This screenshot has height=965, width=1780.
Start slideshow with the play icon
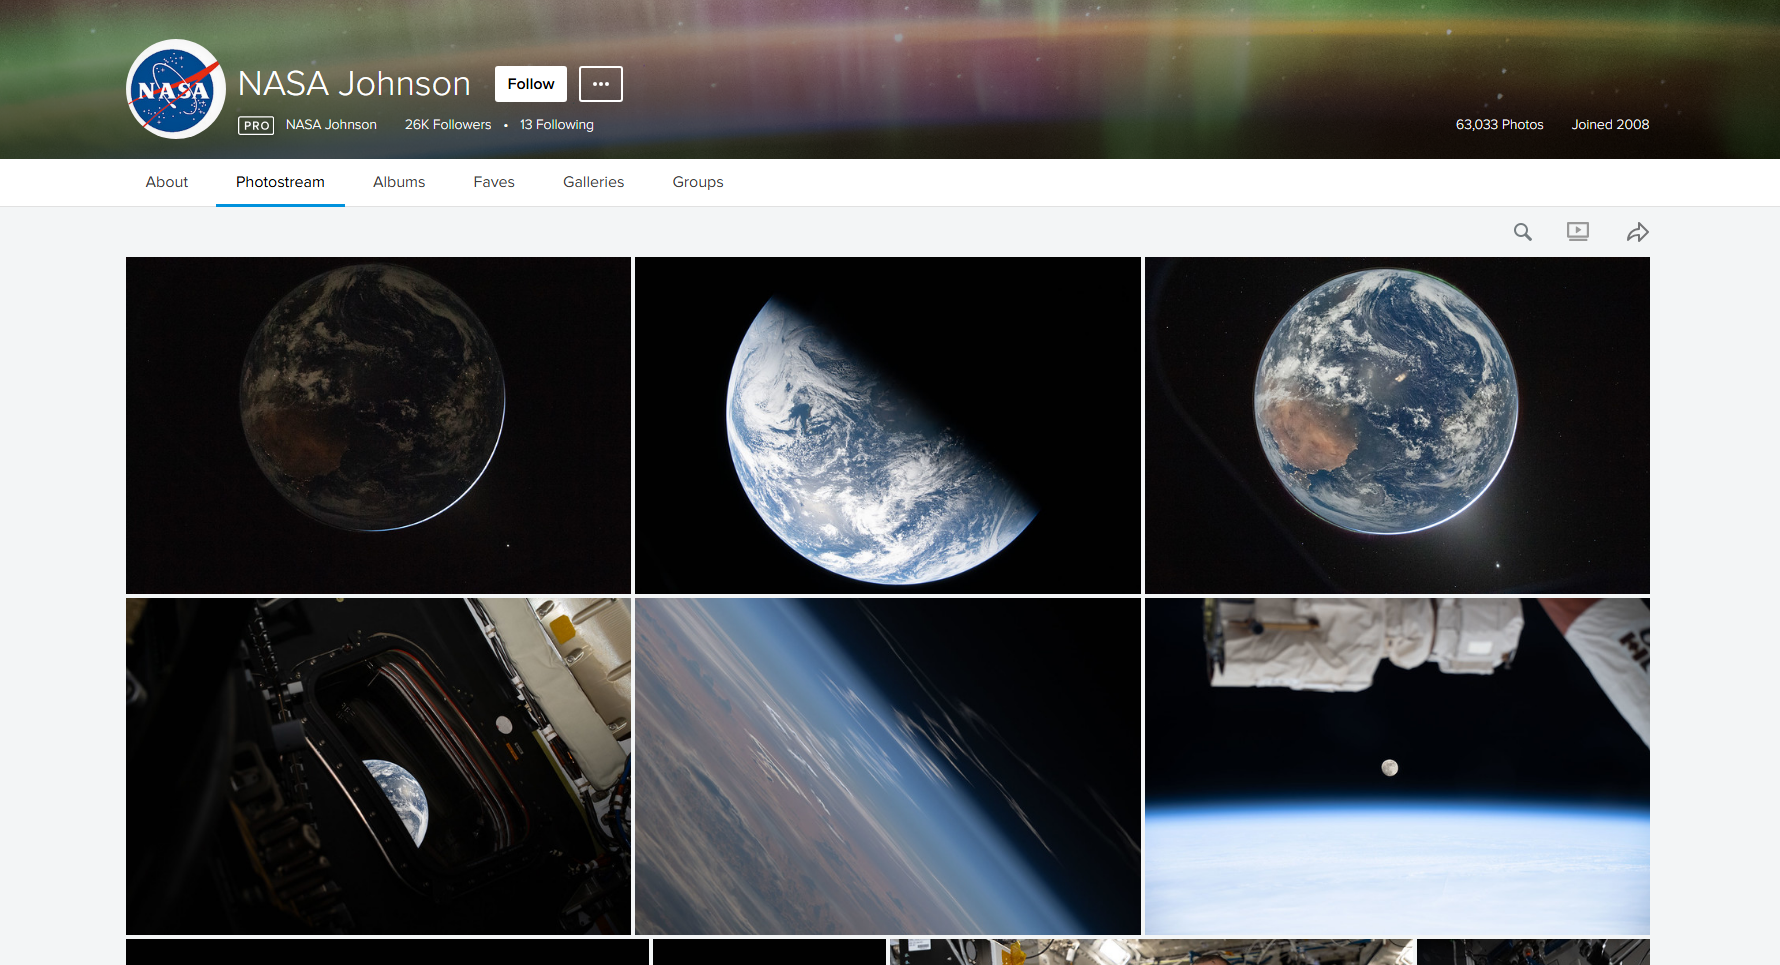click(1577, 232)
